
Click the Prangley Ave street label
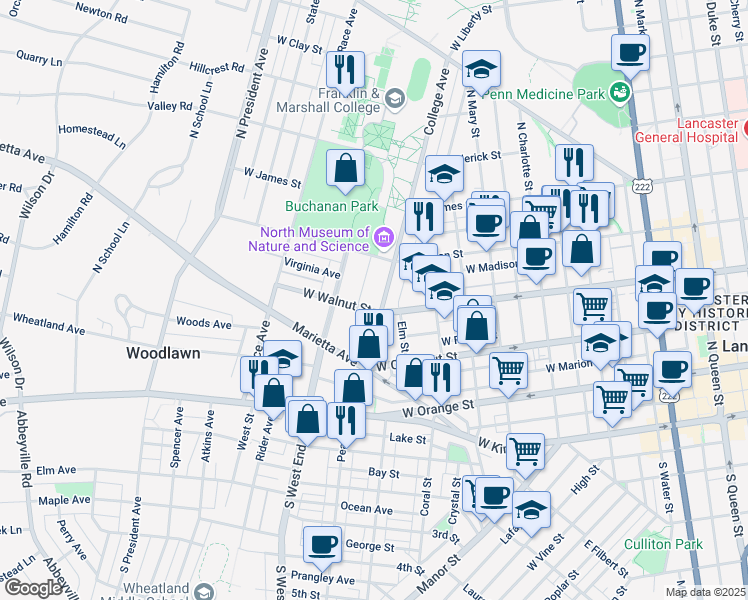323,578
